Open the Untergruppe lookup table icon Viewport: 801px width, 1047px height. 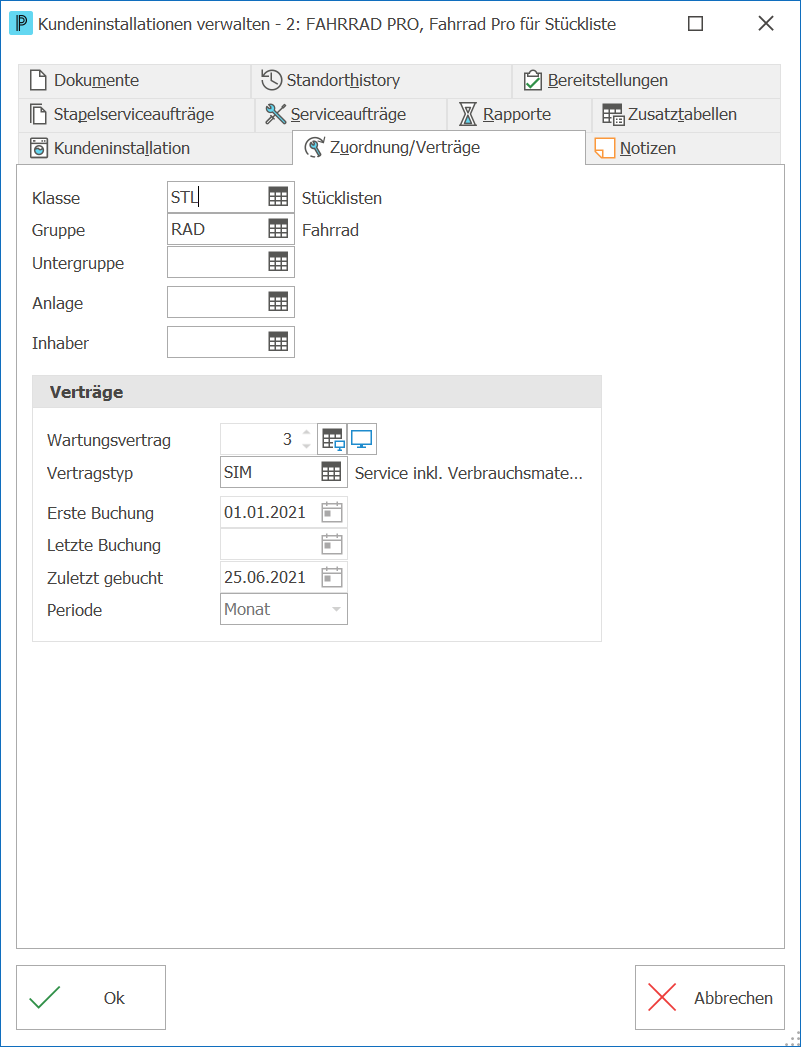pyautogui.click(x=278, y=262)
